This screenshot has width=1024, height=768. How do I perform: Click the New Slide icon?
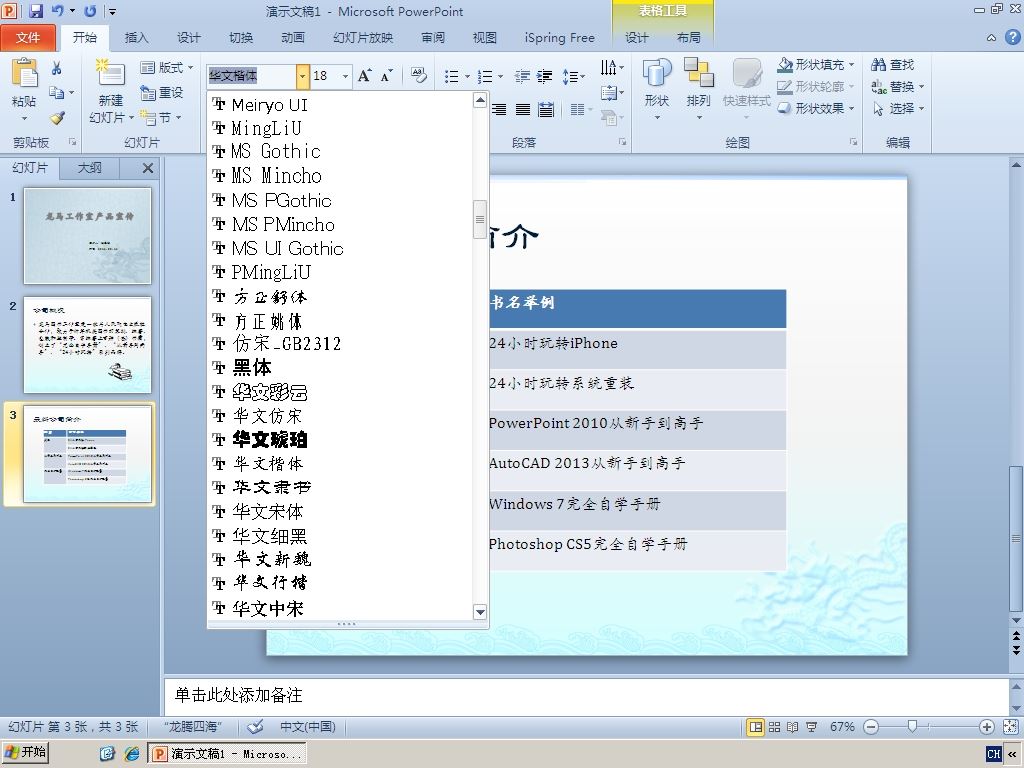click(110, 73)
